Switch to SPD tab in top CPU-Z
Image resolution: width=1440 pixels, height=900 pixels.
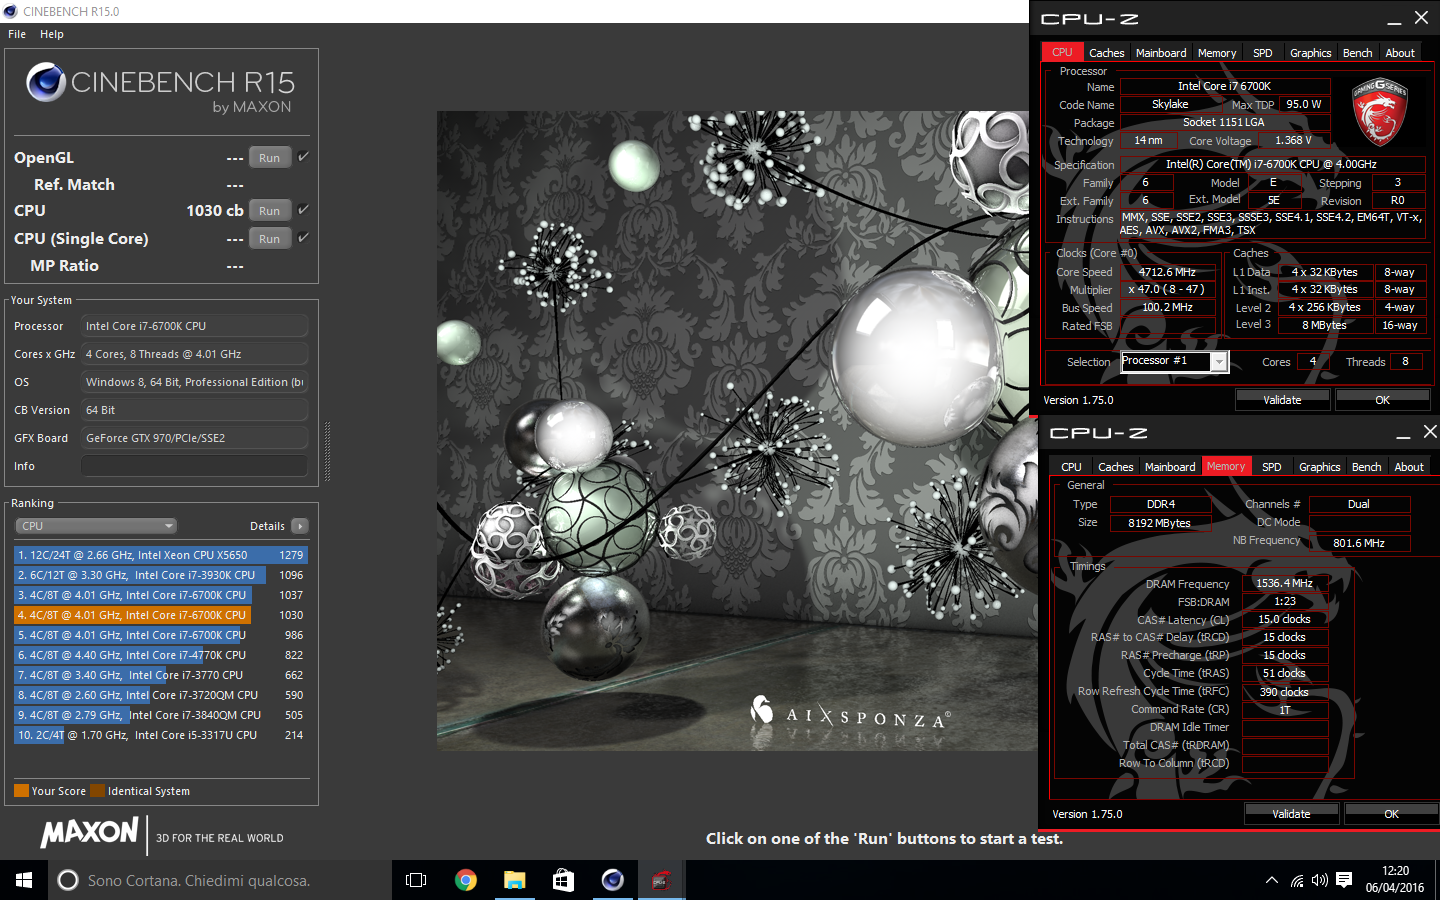(1263, 53)
